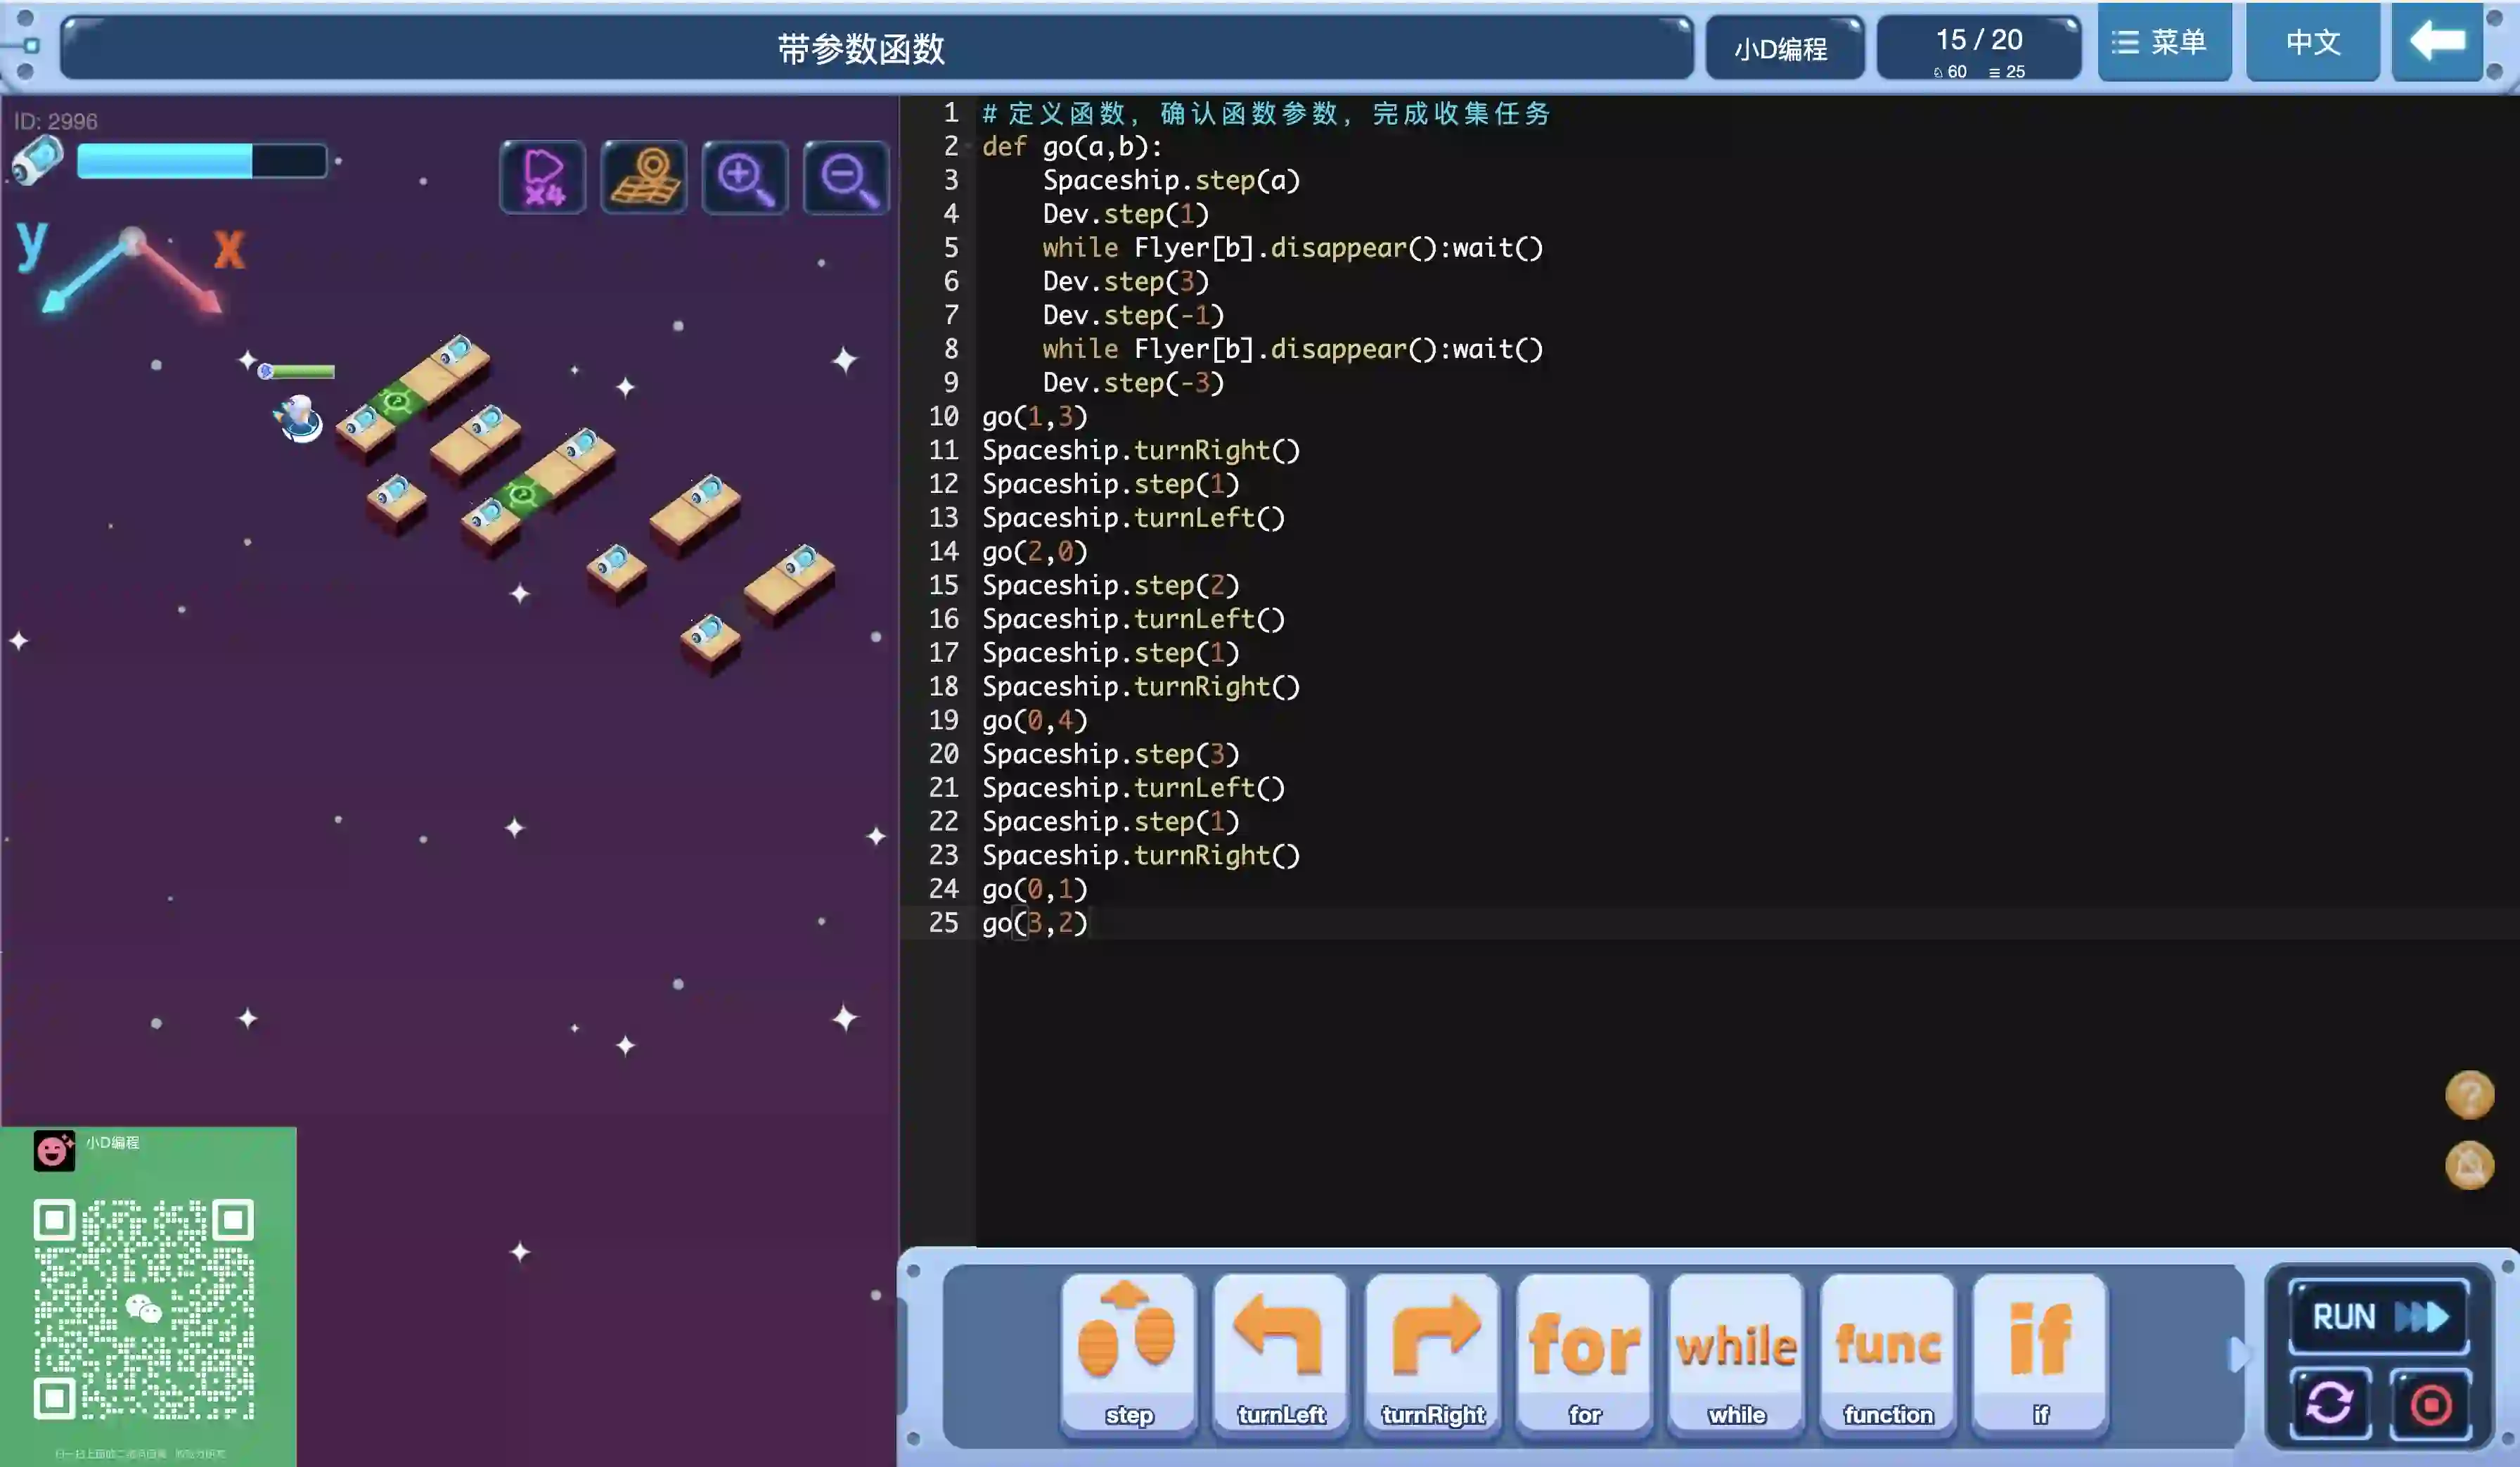Click the zoom out magnifier icon
The width and height of the screenshot is (2520, 1467).
[846, 178]
